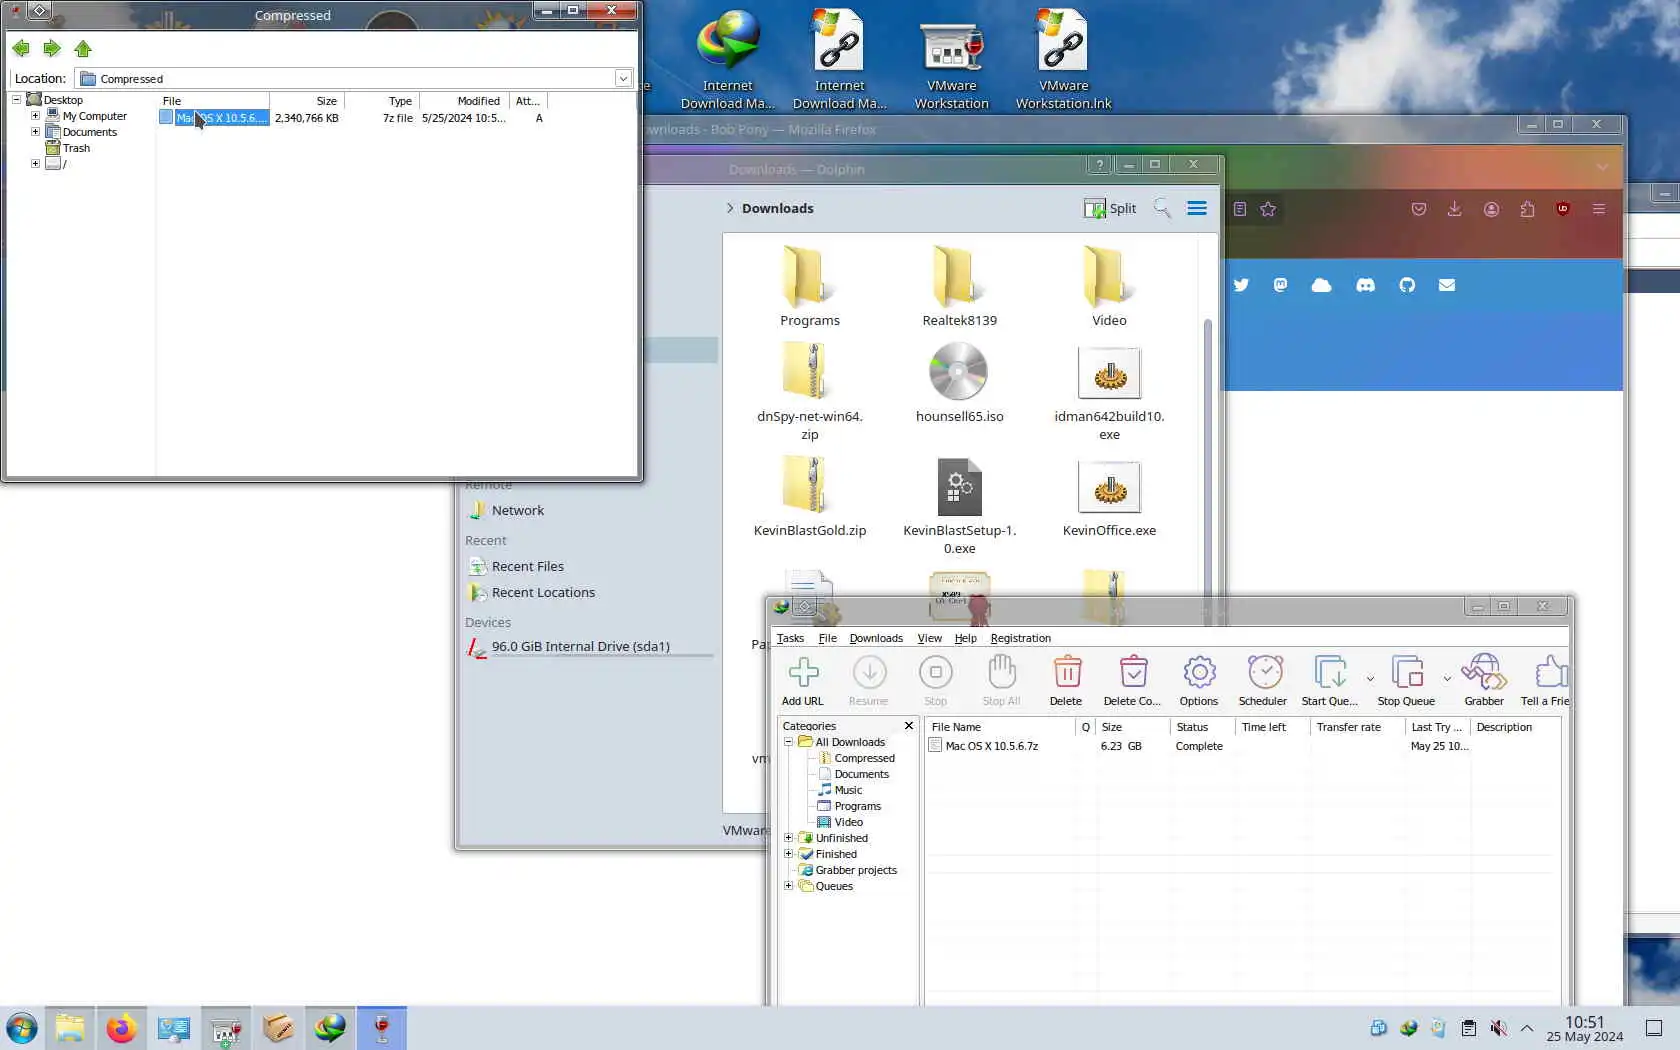Image resolution: width=1680 pixels, height=1050 pixels.
Task: Select the KevinOffice.exe file
Action: coord(1109,497)
